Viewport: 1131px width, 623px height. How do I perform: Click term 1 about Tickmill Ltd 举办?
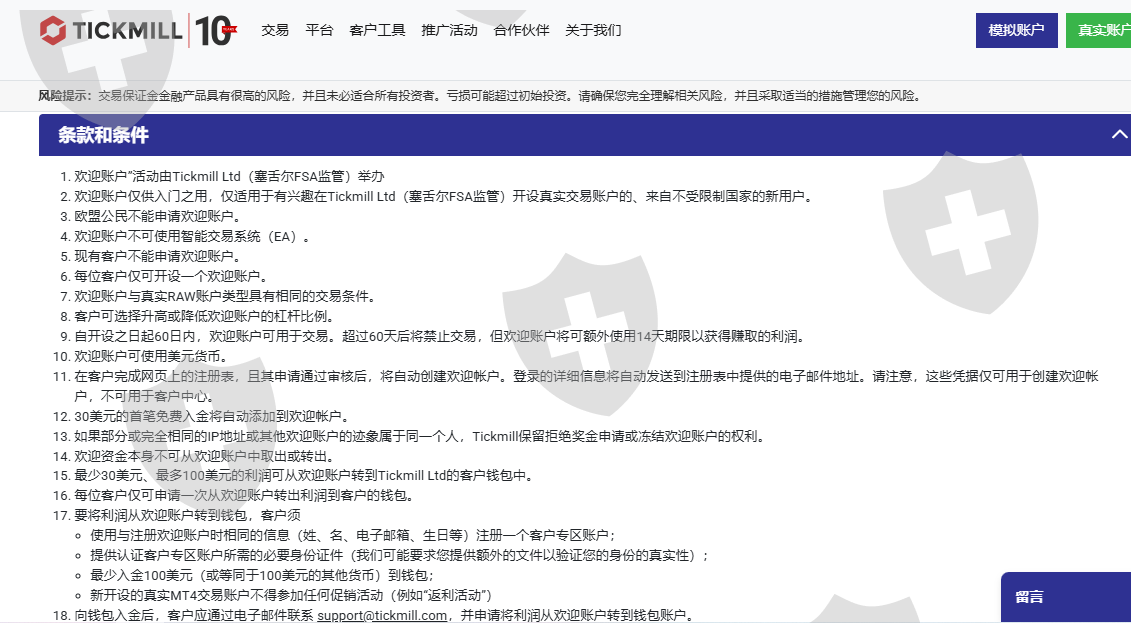coord(229,176)
